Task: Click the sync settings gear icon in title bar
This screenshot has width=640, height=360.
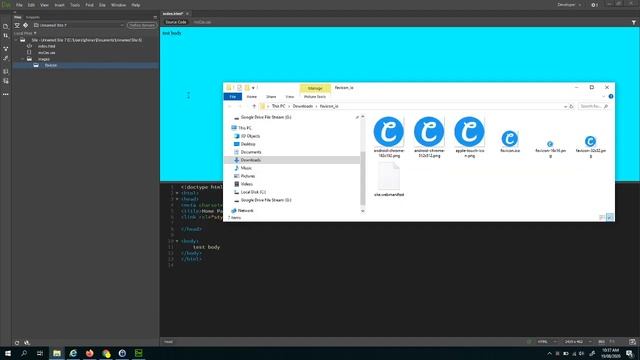Action: 594,5
